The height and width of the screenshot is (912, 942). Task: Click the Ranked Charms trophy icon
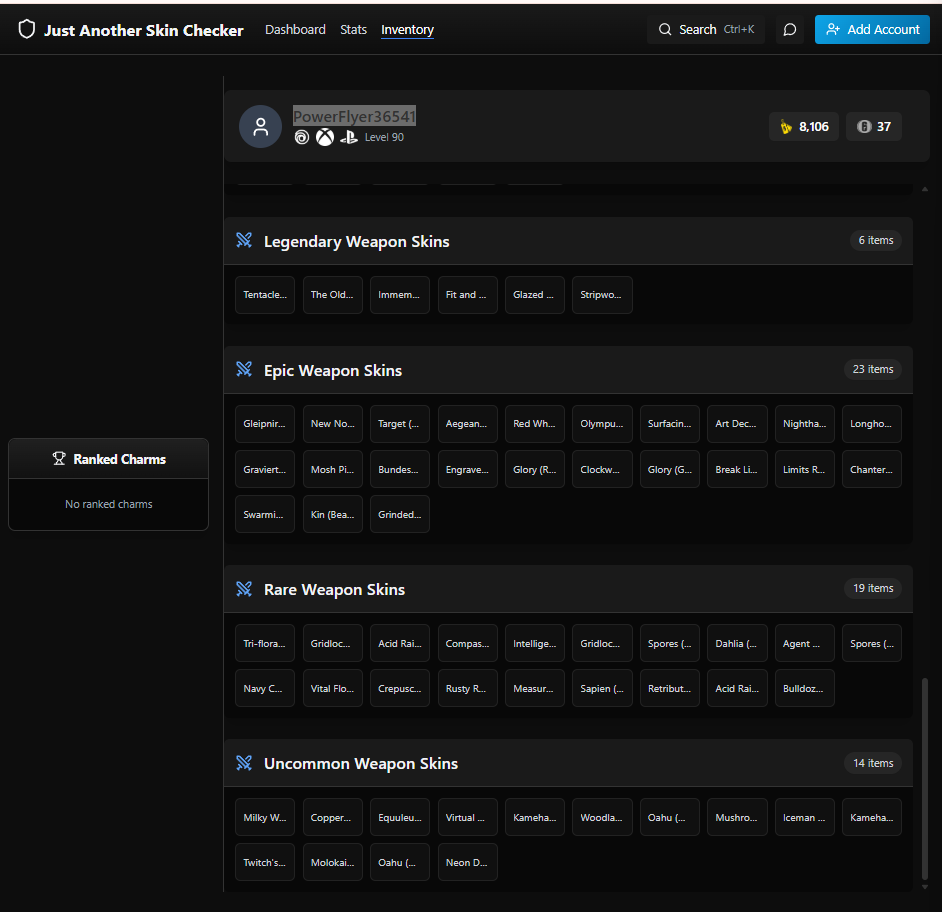(59, 459)
